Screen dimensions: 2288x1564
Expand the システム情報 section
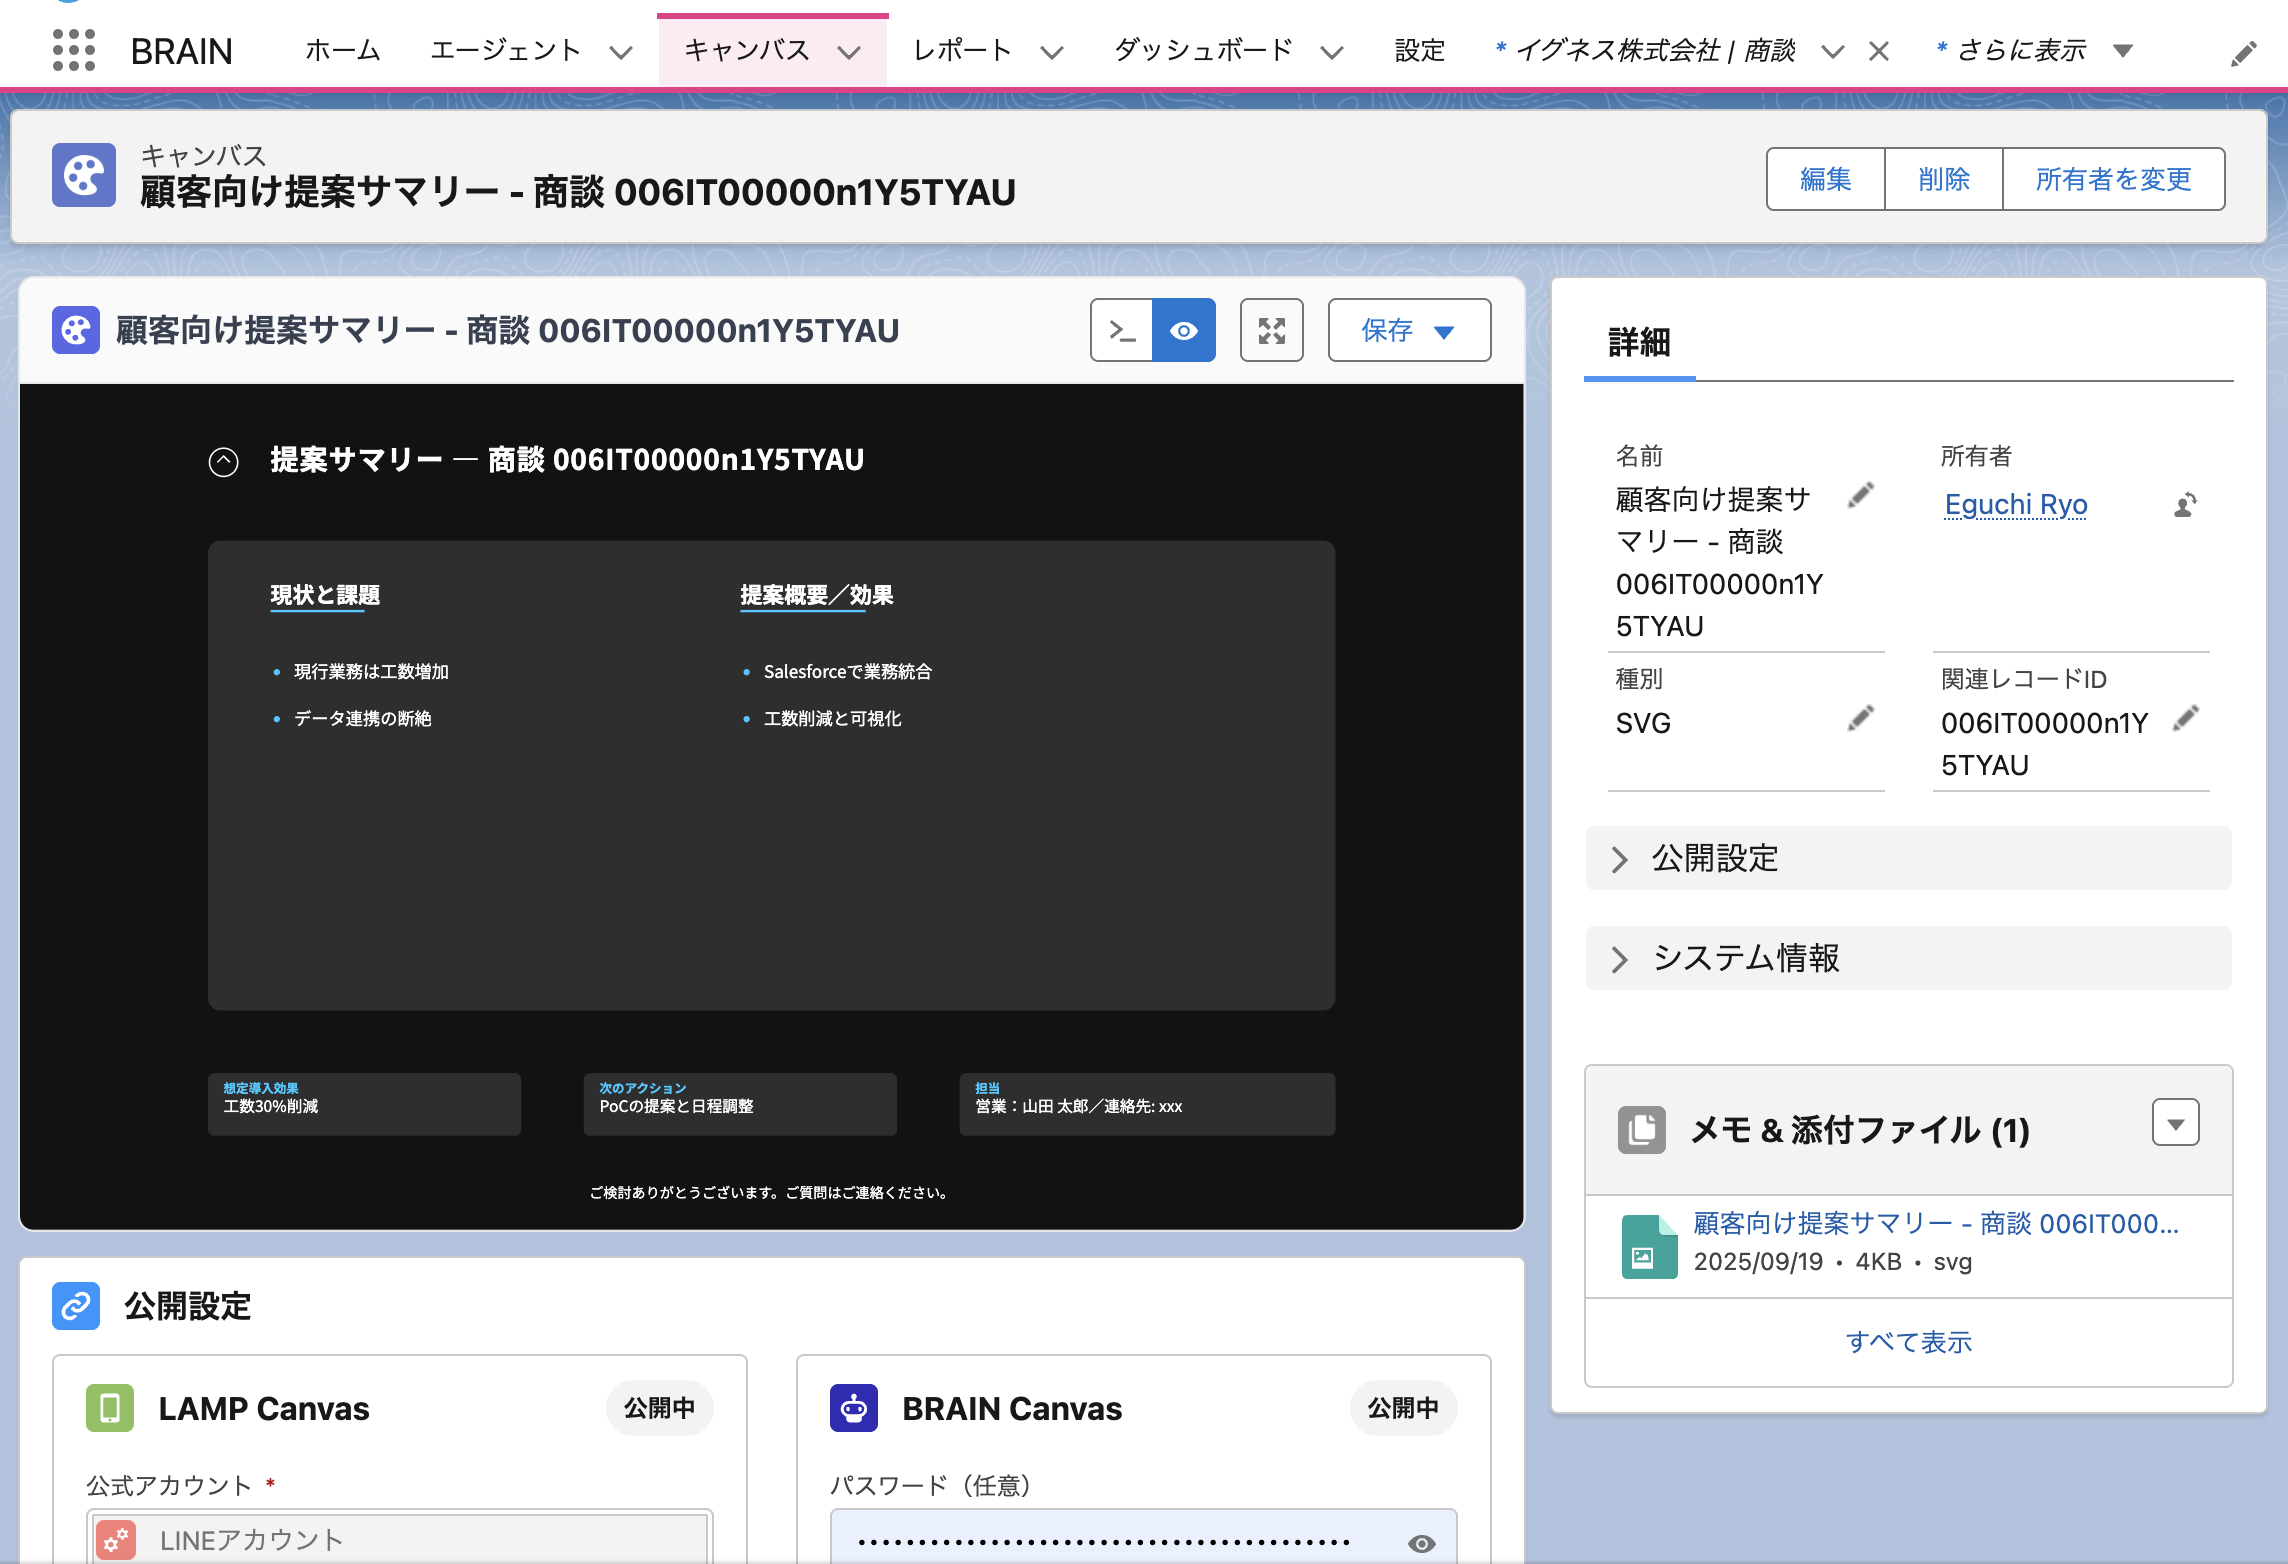(x=1620, y=959)
